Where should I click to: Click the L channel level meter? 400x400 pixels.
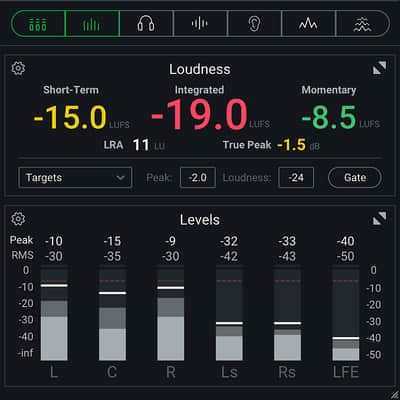click(54, 313)
